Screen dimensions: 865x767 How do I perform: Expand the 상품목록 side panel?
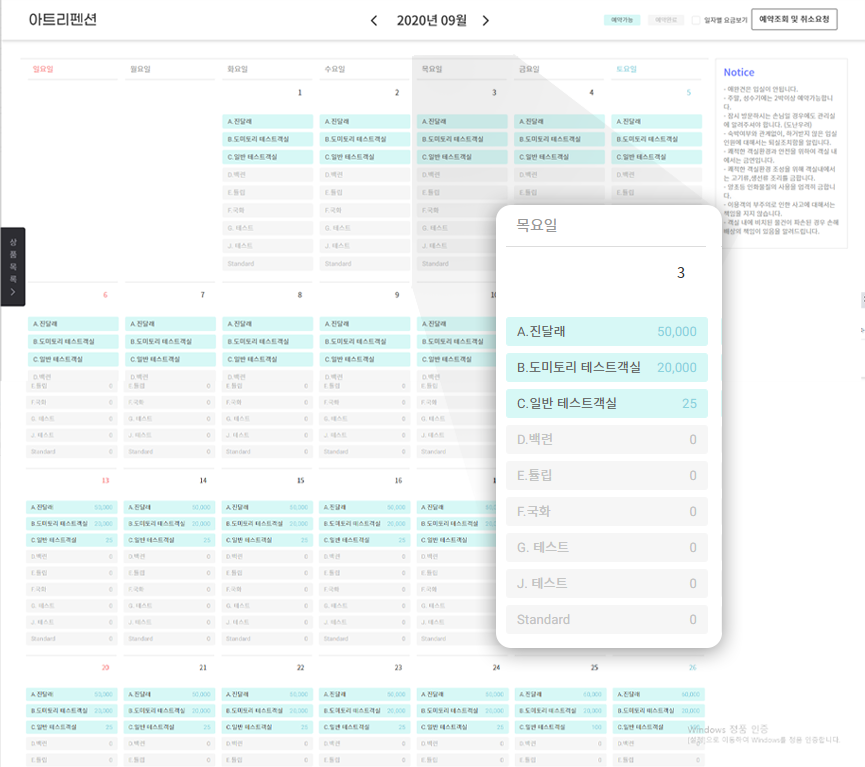[12, 266]
